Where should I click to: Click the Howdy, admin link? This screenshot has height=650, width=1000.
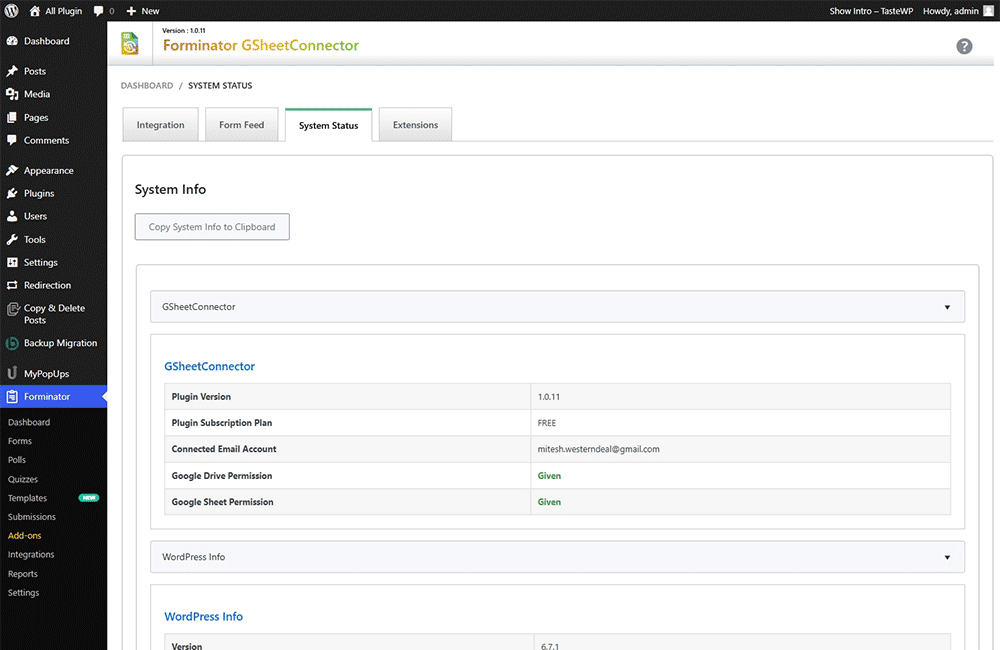point(950,11)
